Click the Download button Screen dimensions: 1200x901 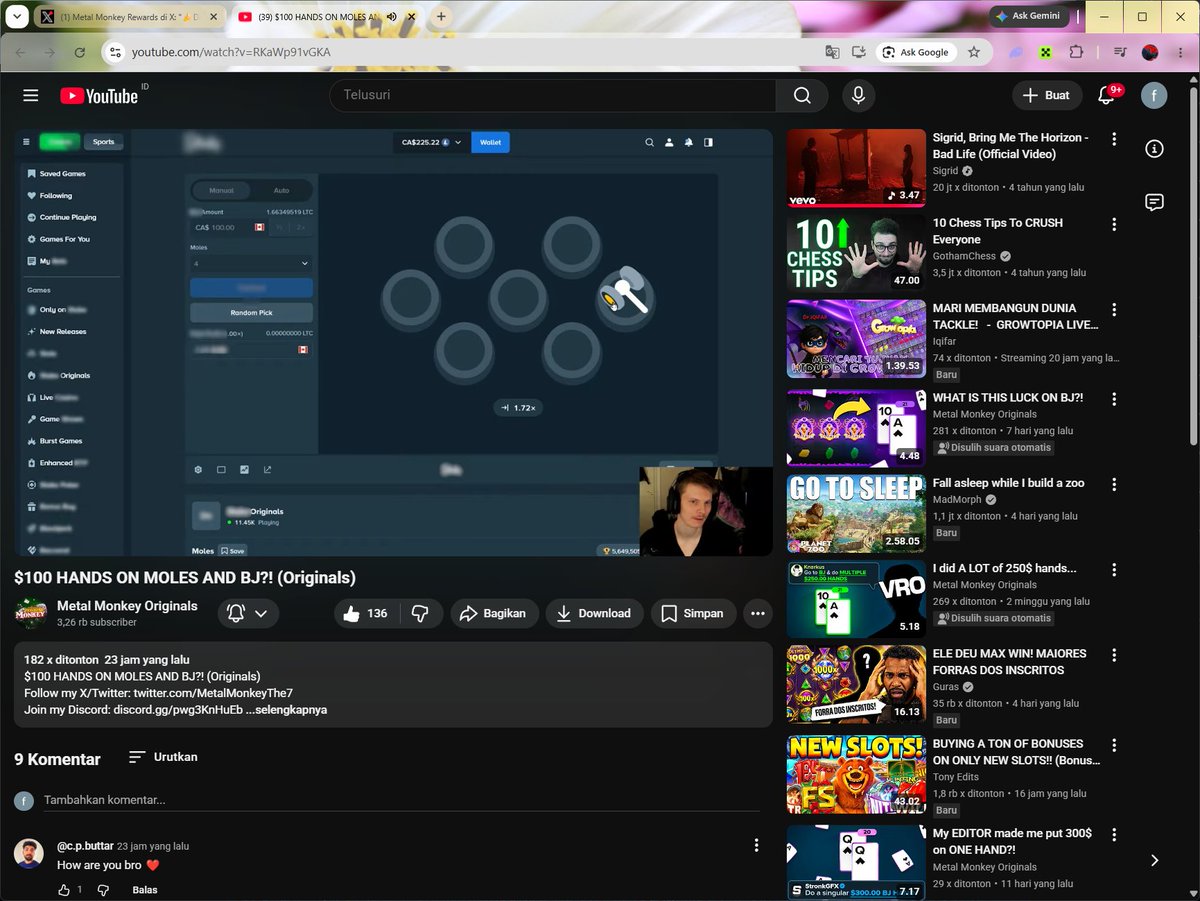click(594, 613)
